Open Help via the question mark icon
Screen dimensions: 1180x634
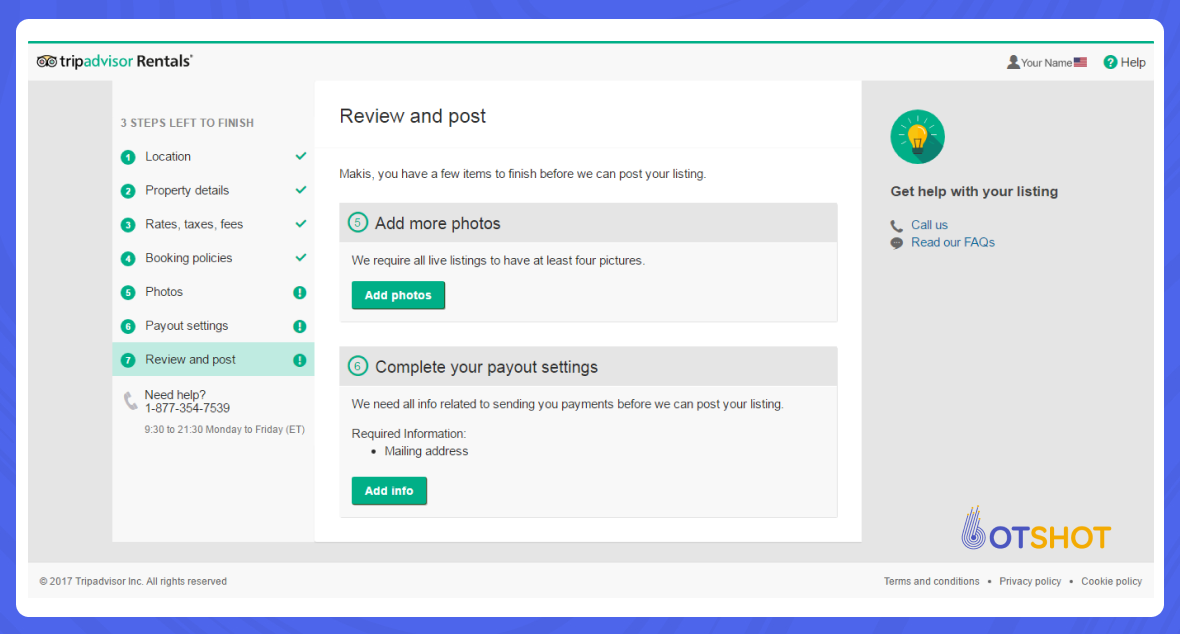[1110, 62]
